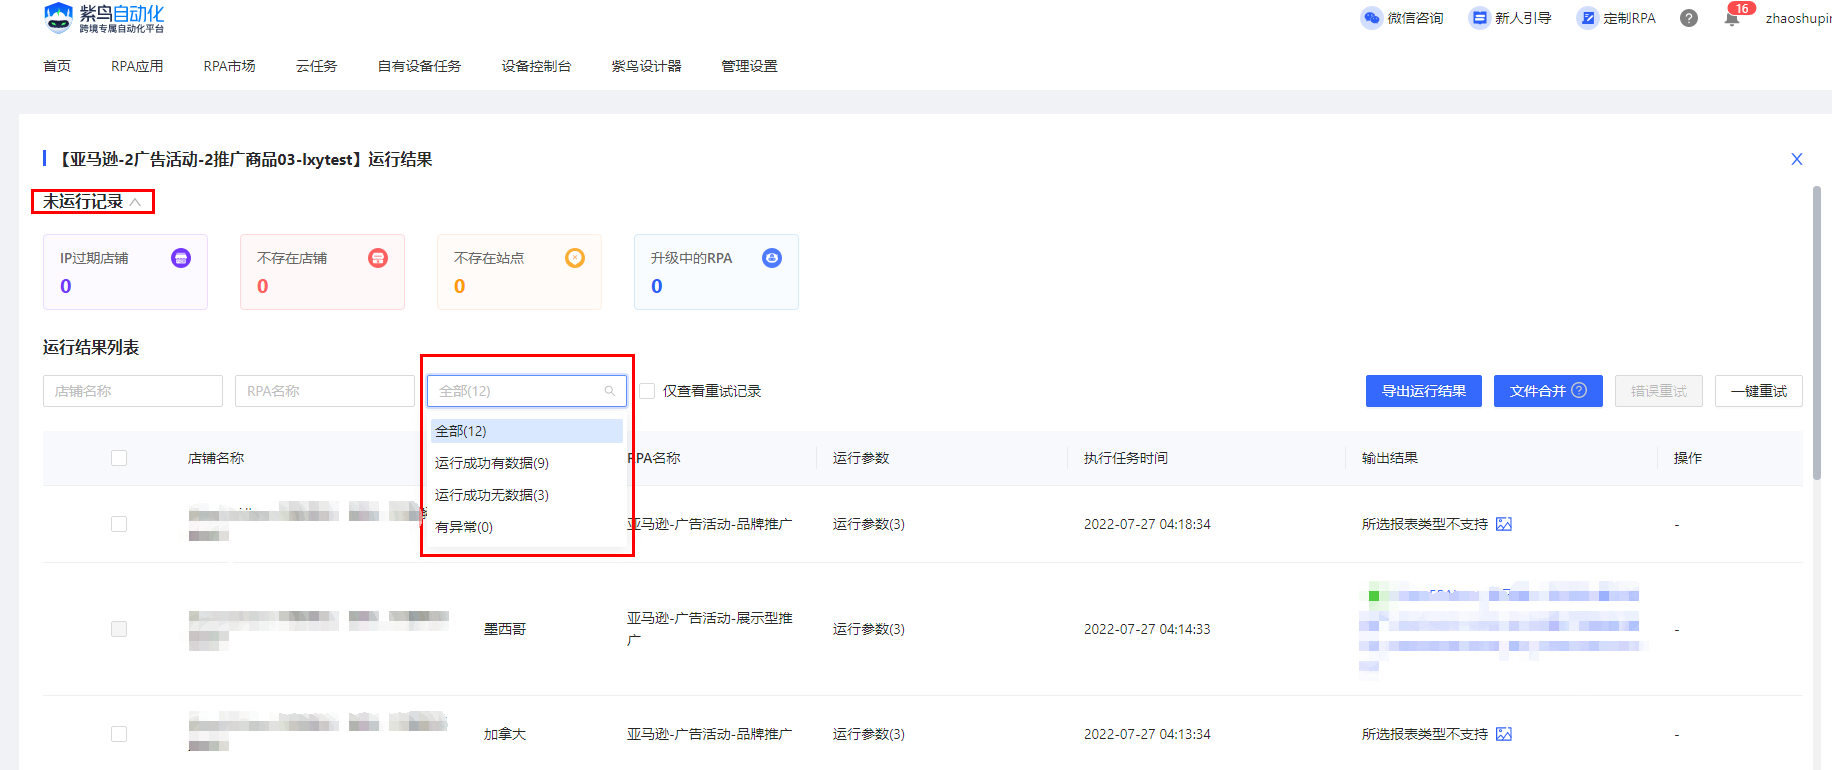
Task: Click 所选报表类型不支持 text in 04:13:34 row
Action: coord(1425,734)
